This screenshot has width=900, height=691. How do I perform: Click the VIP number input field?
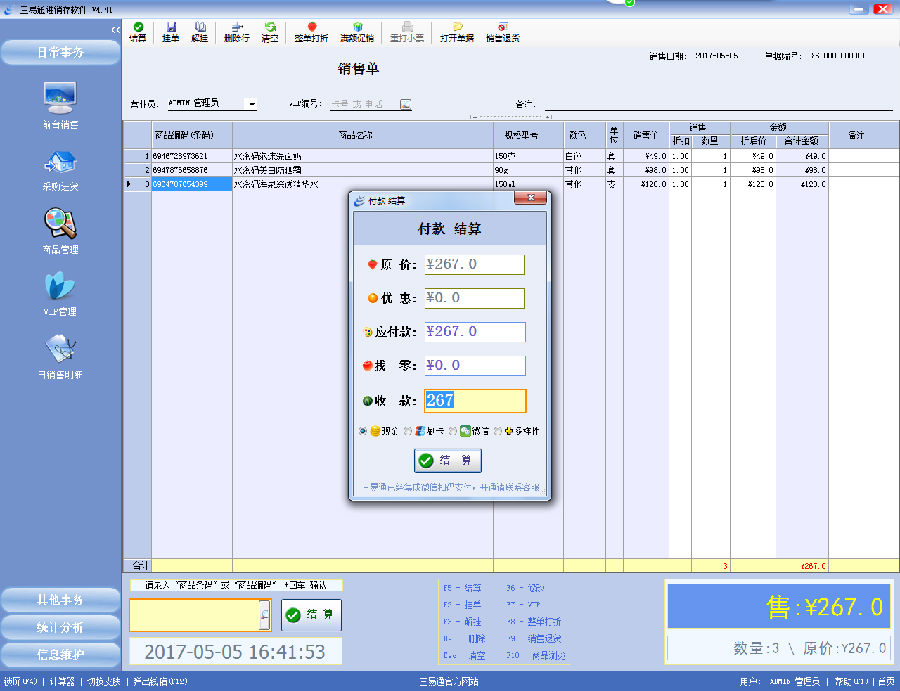[x=364, y=104]
